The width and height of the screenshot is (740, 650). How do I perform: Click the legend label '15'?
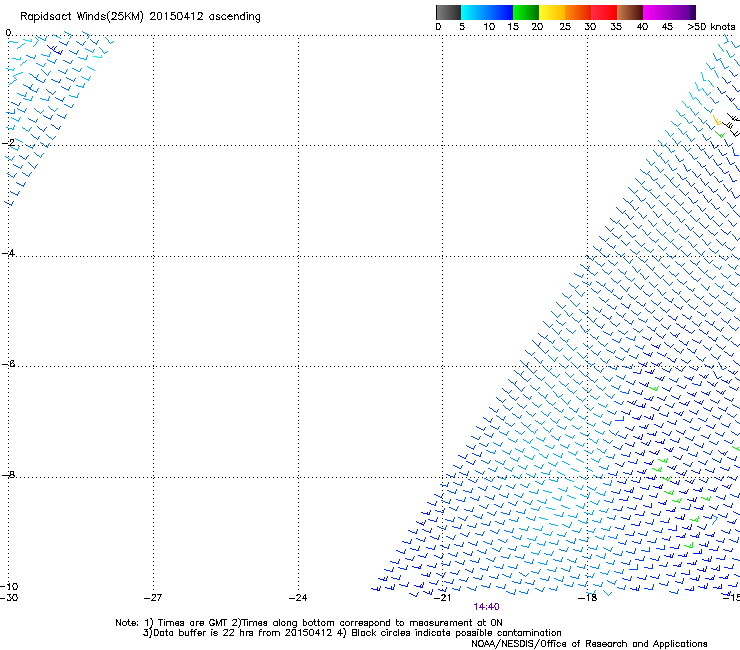(513, 27)
